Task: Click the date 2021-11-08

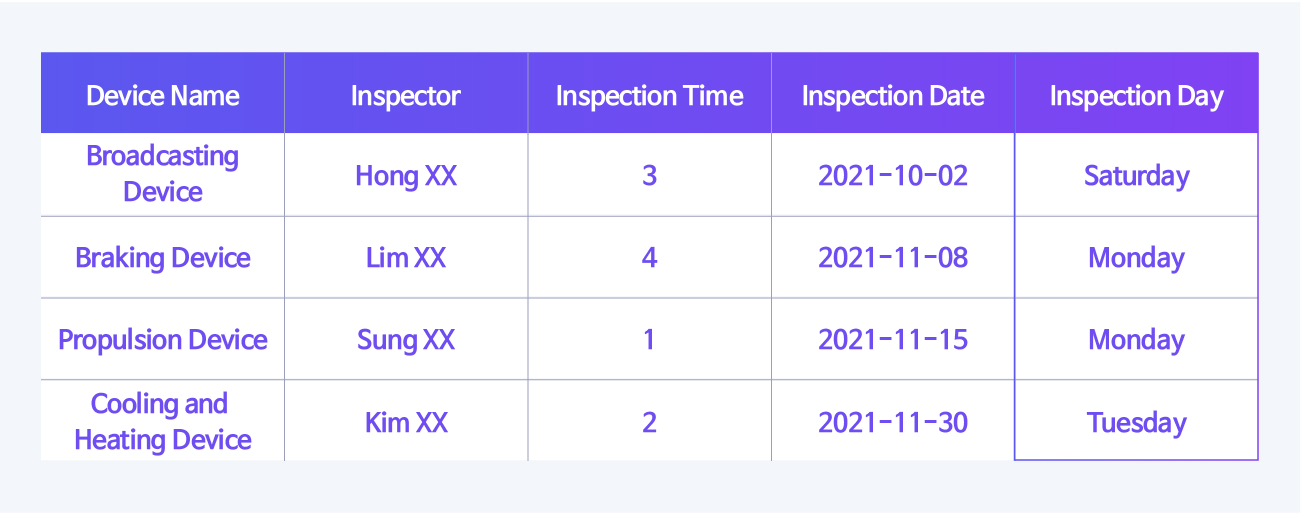Action: pyautogui.click(x=893, y=257)
